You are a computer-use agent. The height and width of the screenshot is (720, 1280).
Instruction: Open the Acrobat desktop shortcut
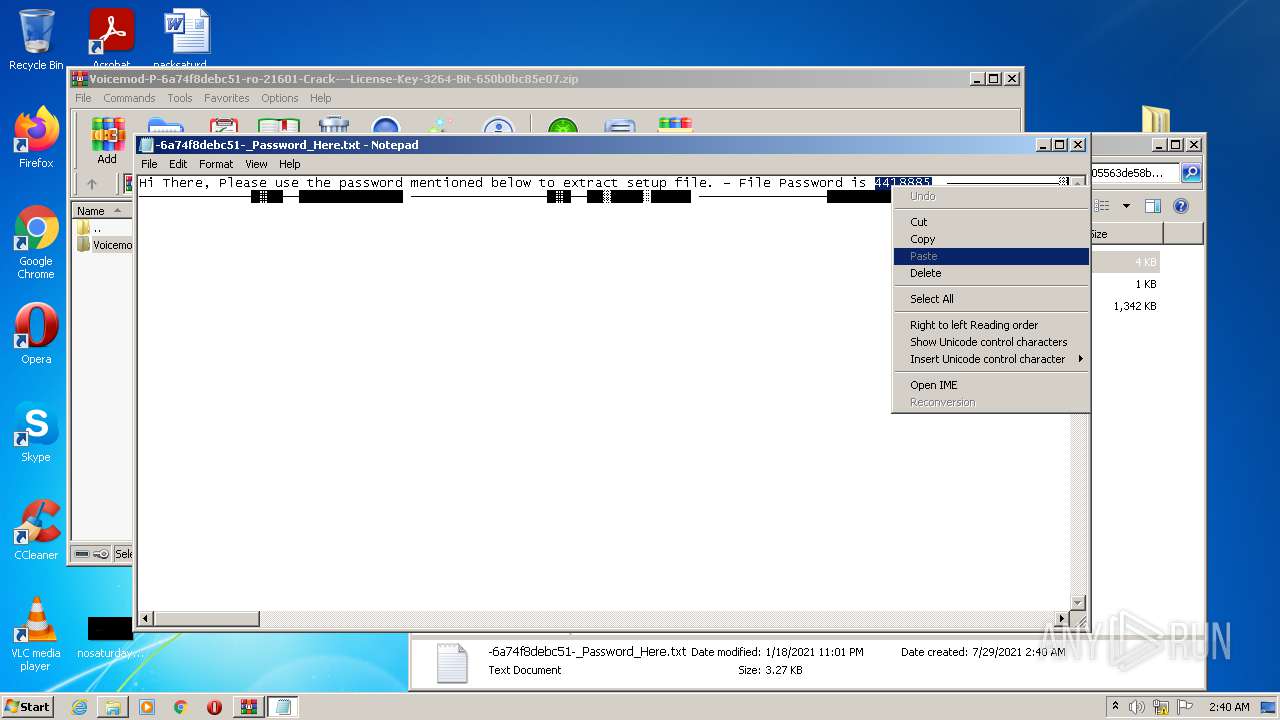111,39
